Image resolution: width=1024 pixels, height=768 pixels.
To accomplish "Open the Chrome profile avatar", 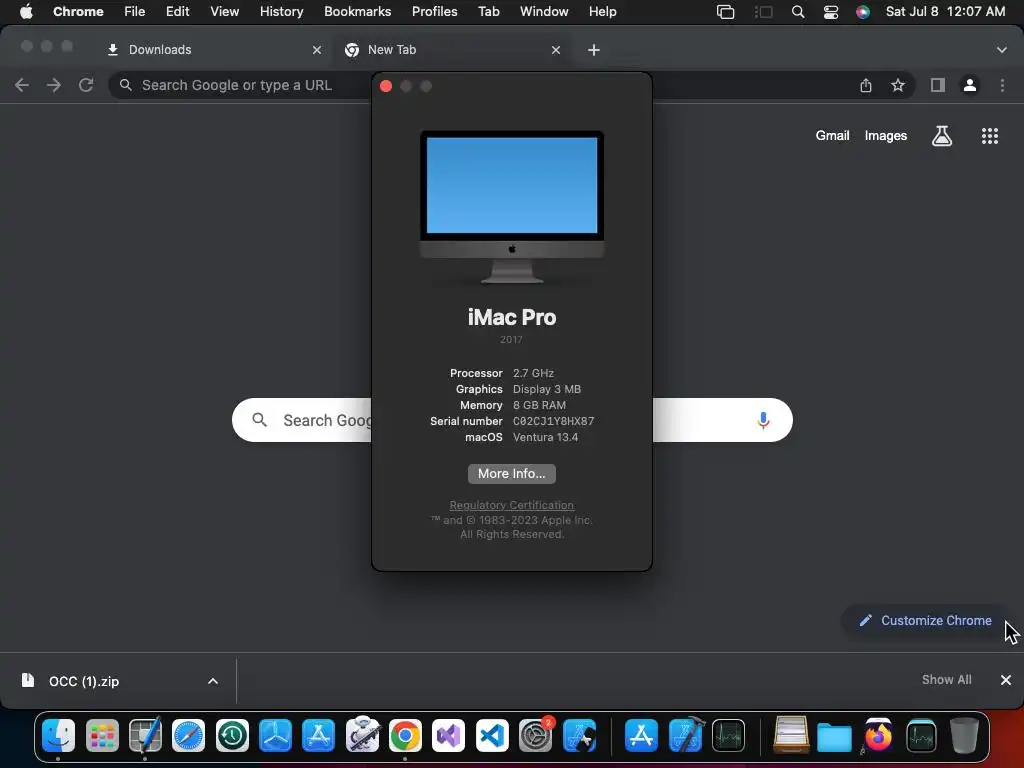I will pos(970,85).
